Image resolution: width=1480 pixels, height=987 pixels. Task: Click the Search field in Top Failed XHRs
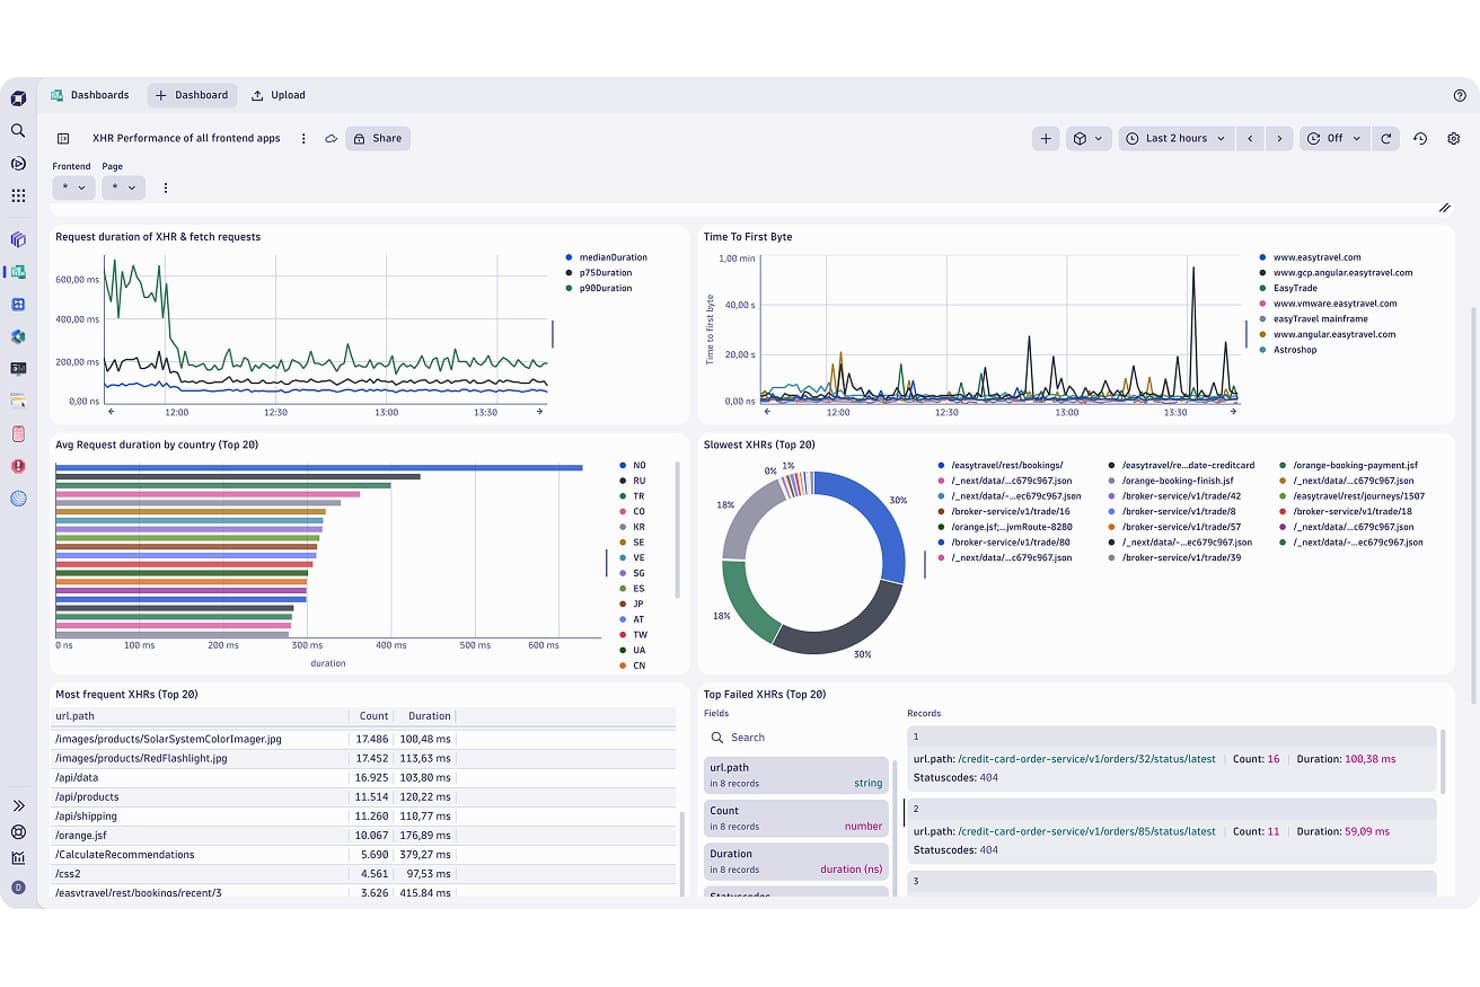pyautogui.click(x=796, y=737)
